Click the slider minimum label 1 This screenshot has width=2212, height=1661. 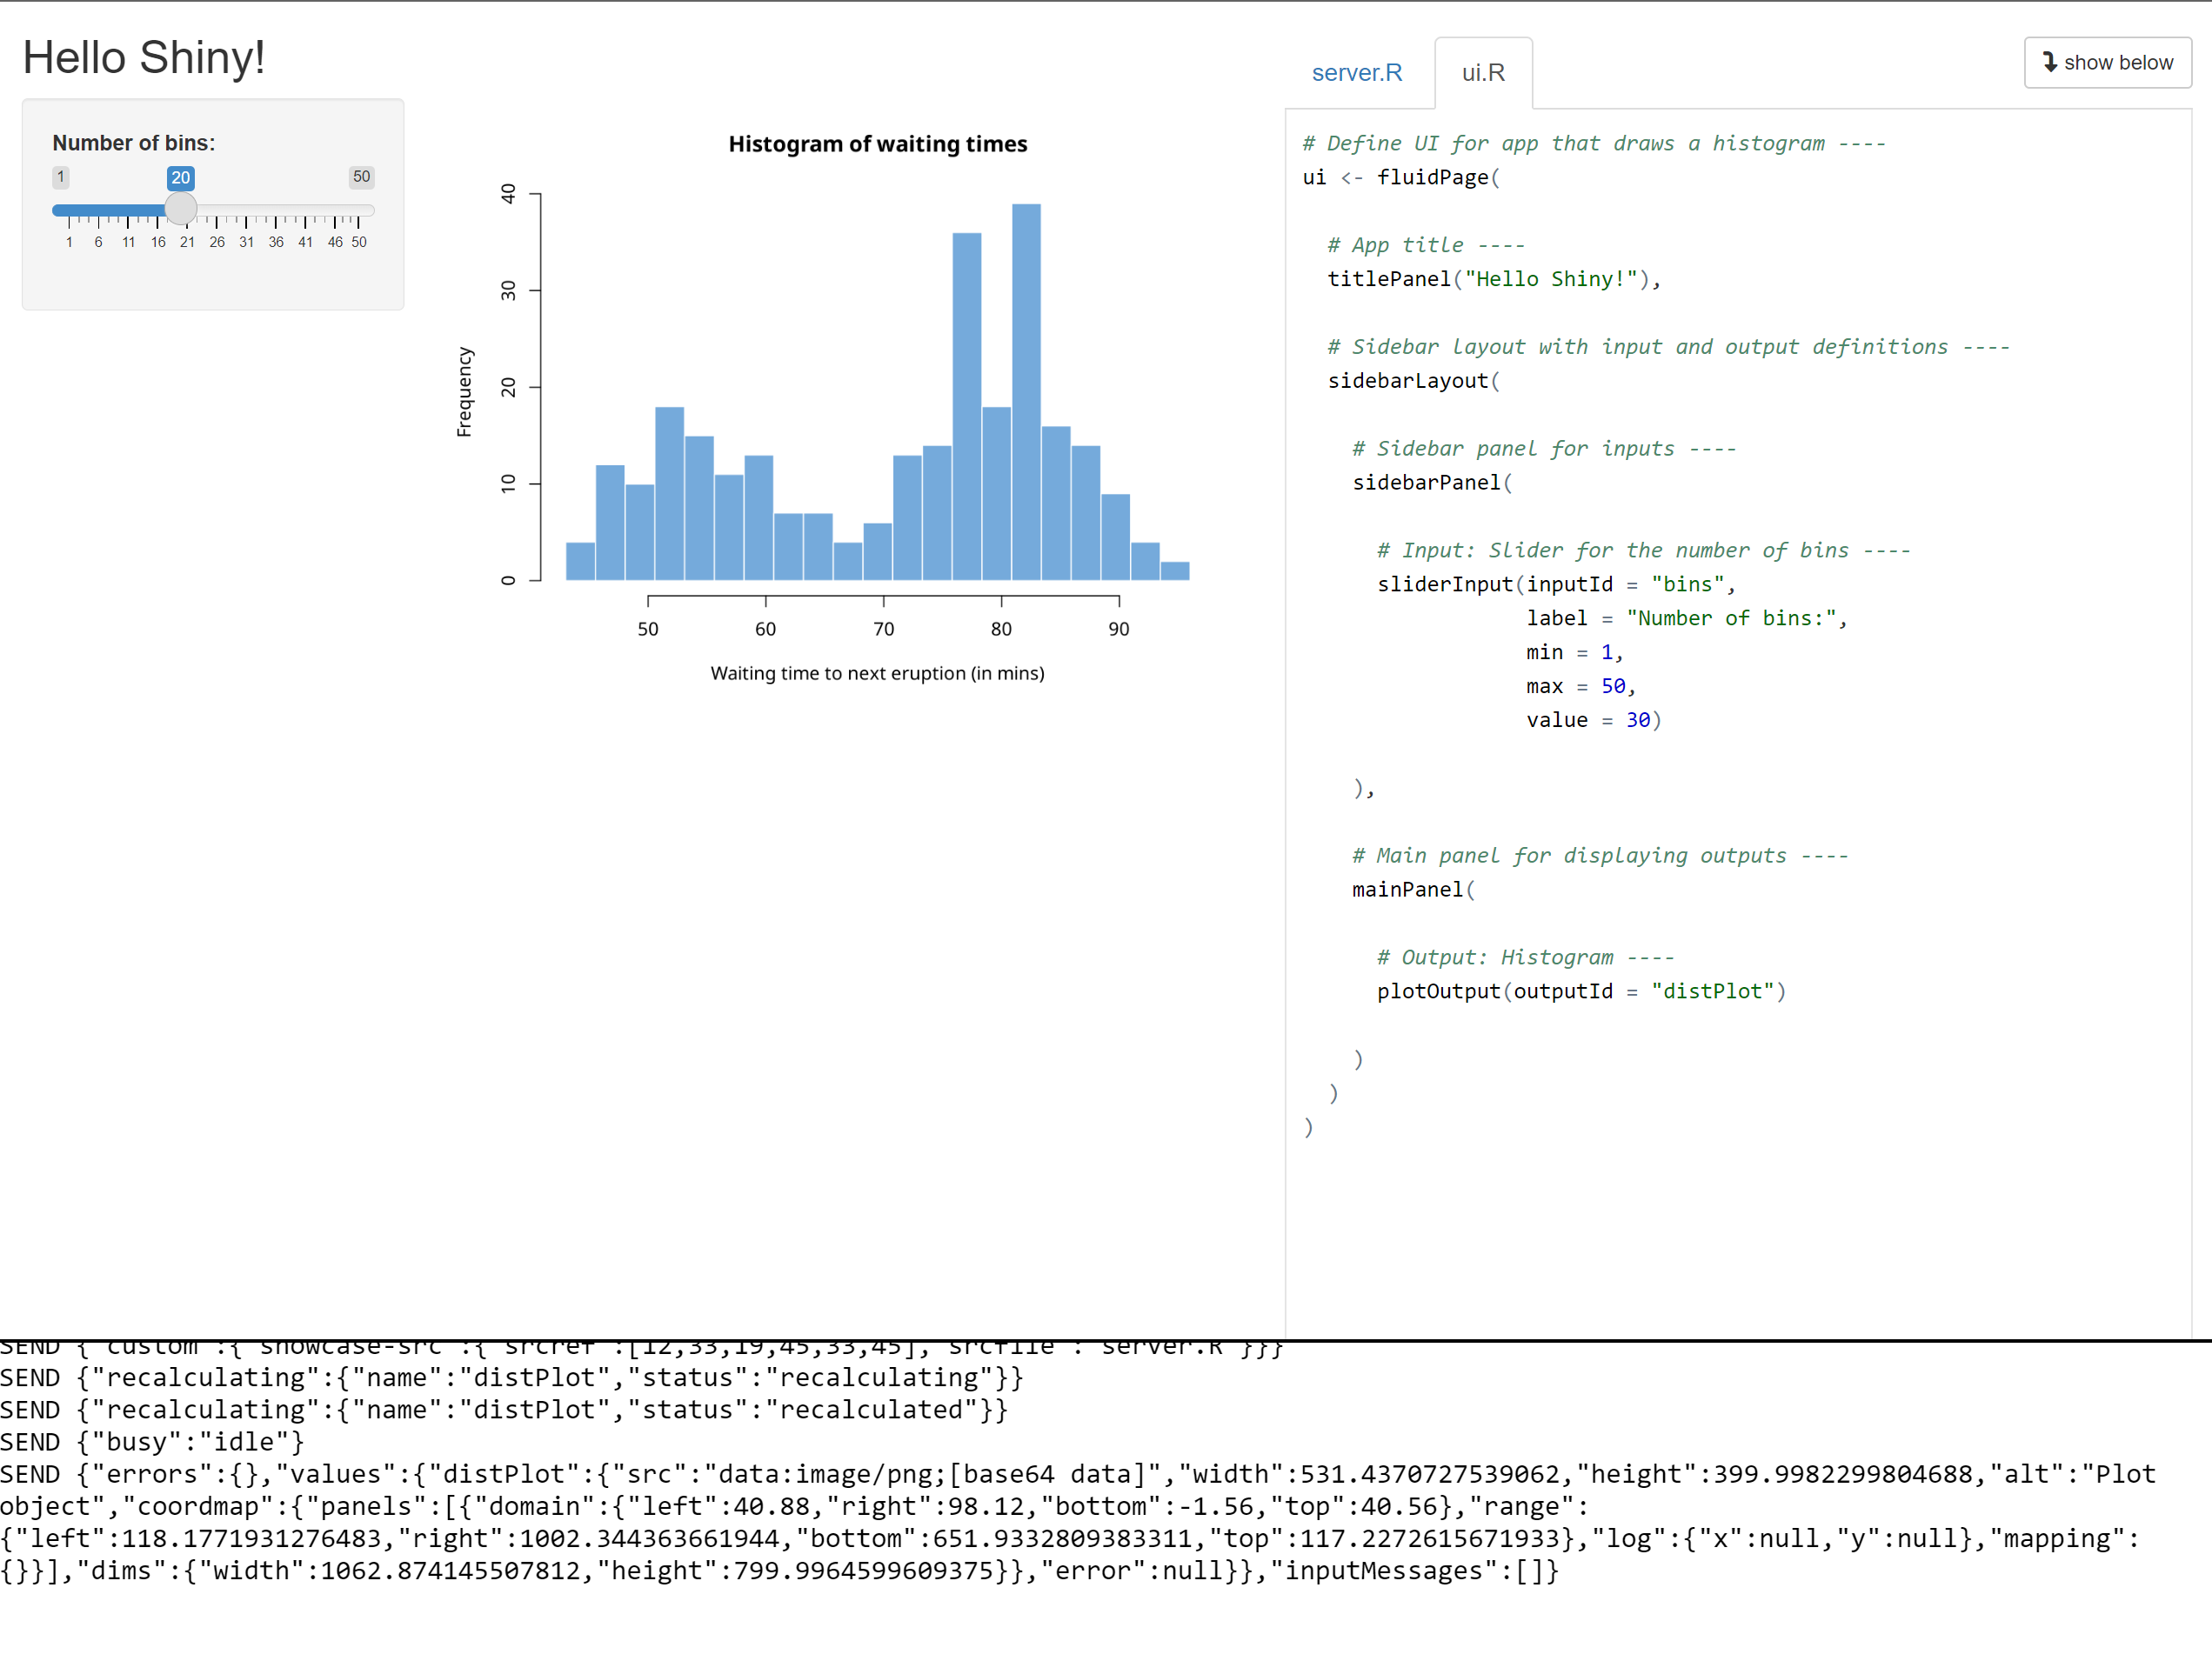pyautogui.click(x=61, y=177)
